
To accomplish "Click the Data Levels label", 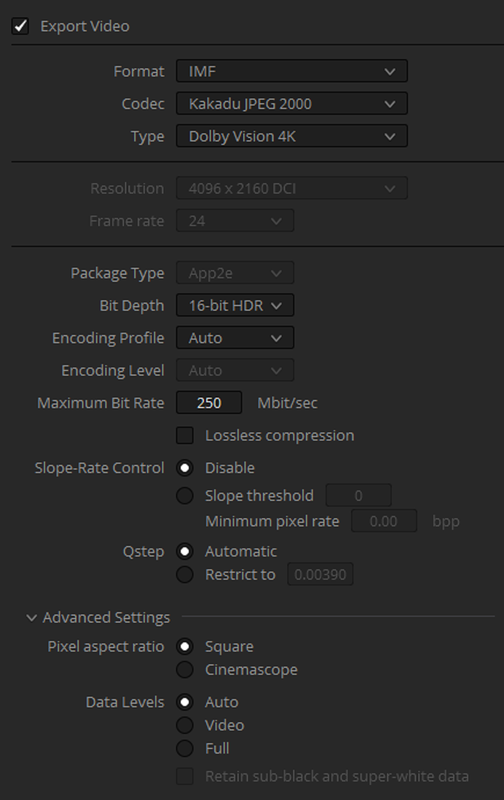I will click(125, 702).
